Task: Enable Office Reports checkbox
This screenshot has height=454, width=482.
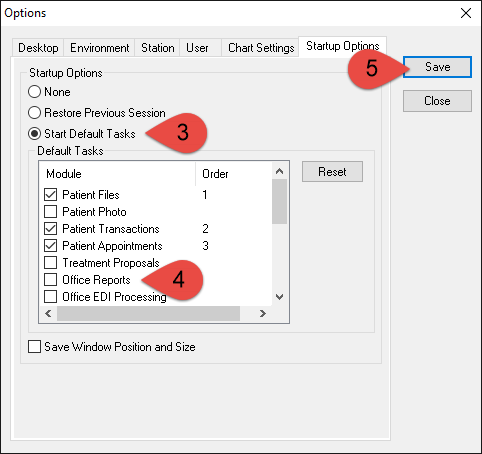Action: point(50,280)
